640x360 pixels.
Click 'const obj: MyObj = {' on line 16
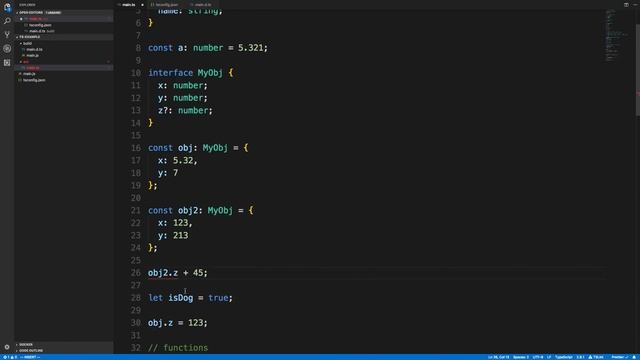pyautogui.click(x=198, y=148)
